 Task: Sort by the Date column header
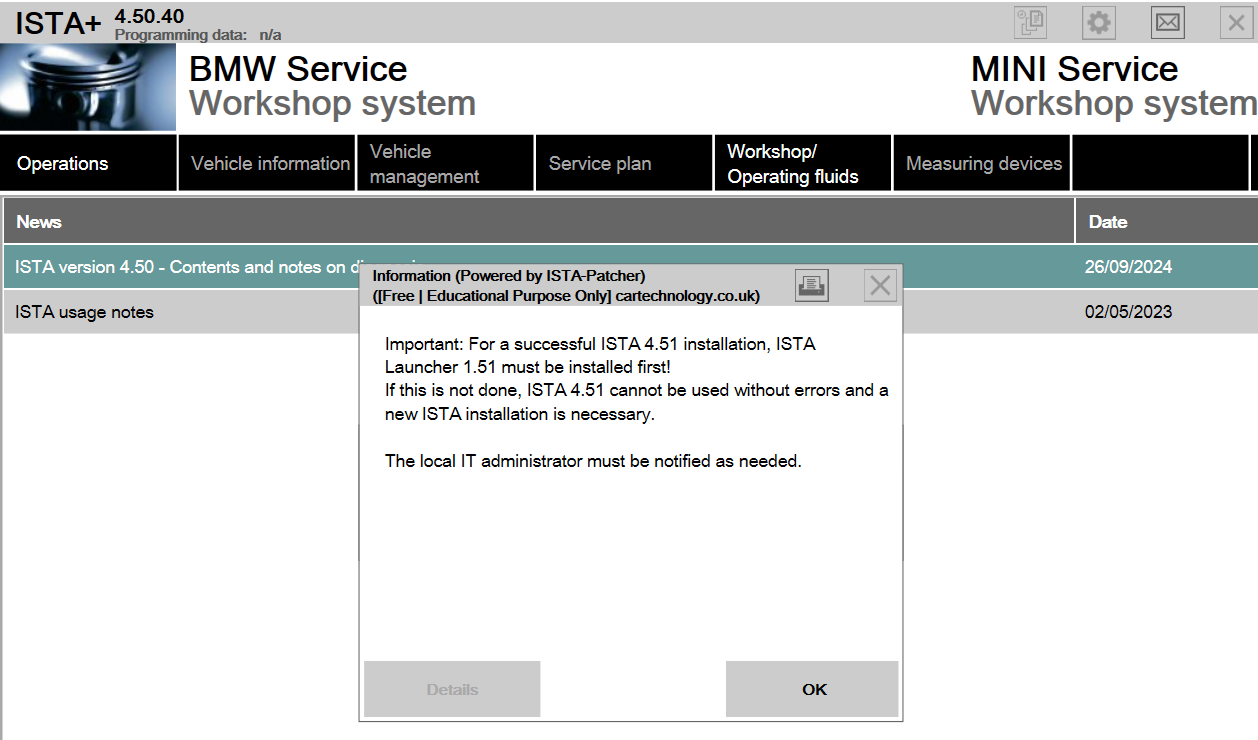[1167, 221]
